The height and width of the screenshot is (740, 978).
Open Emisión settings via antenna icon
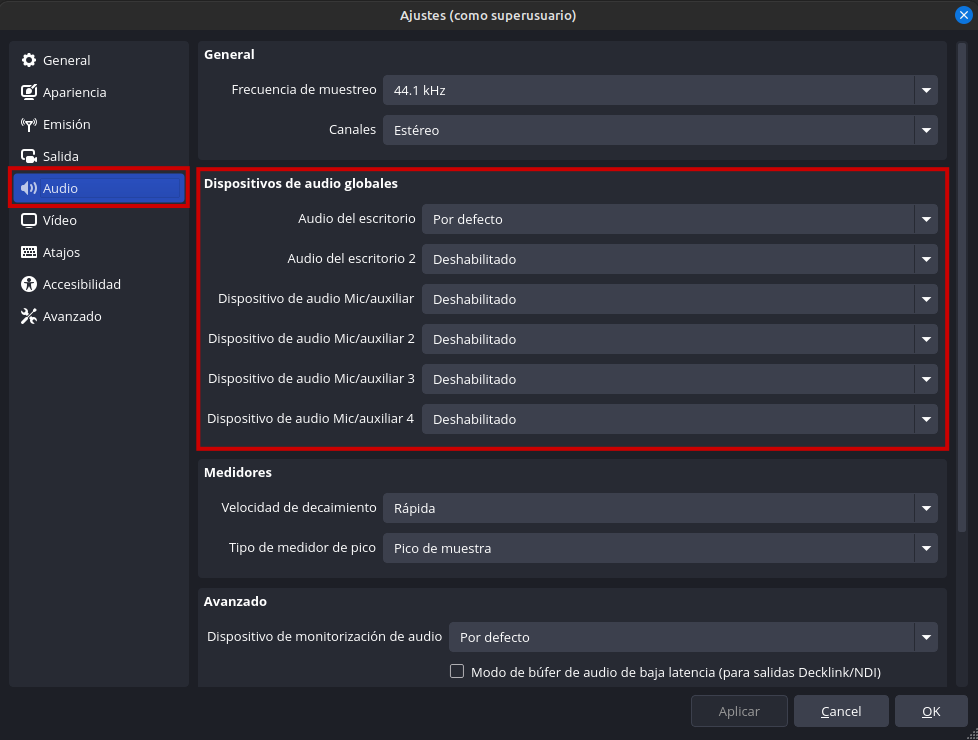coord(29,124)
